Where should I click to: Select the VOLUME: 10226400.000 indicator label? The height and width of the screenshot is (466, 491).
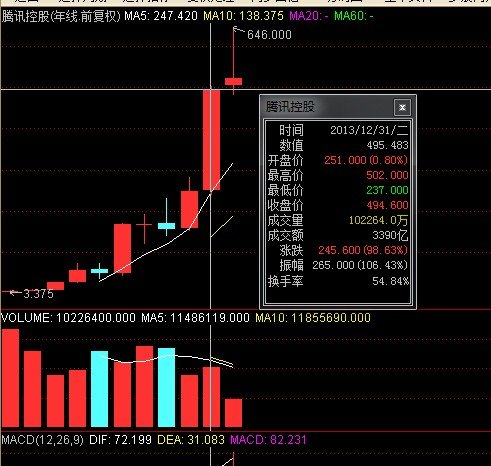[x=68, y=317]
